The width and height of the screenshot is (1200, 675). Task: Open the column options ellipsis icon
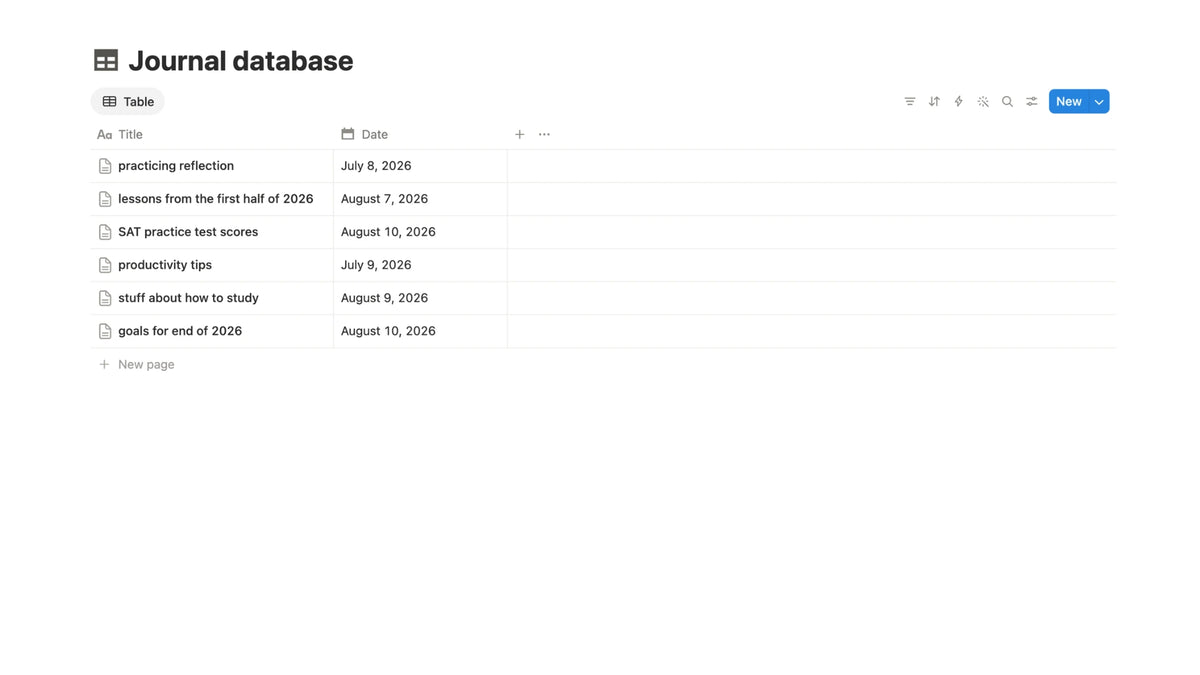tap(544, 134)
